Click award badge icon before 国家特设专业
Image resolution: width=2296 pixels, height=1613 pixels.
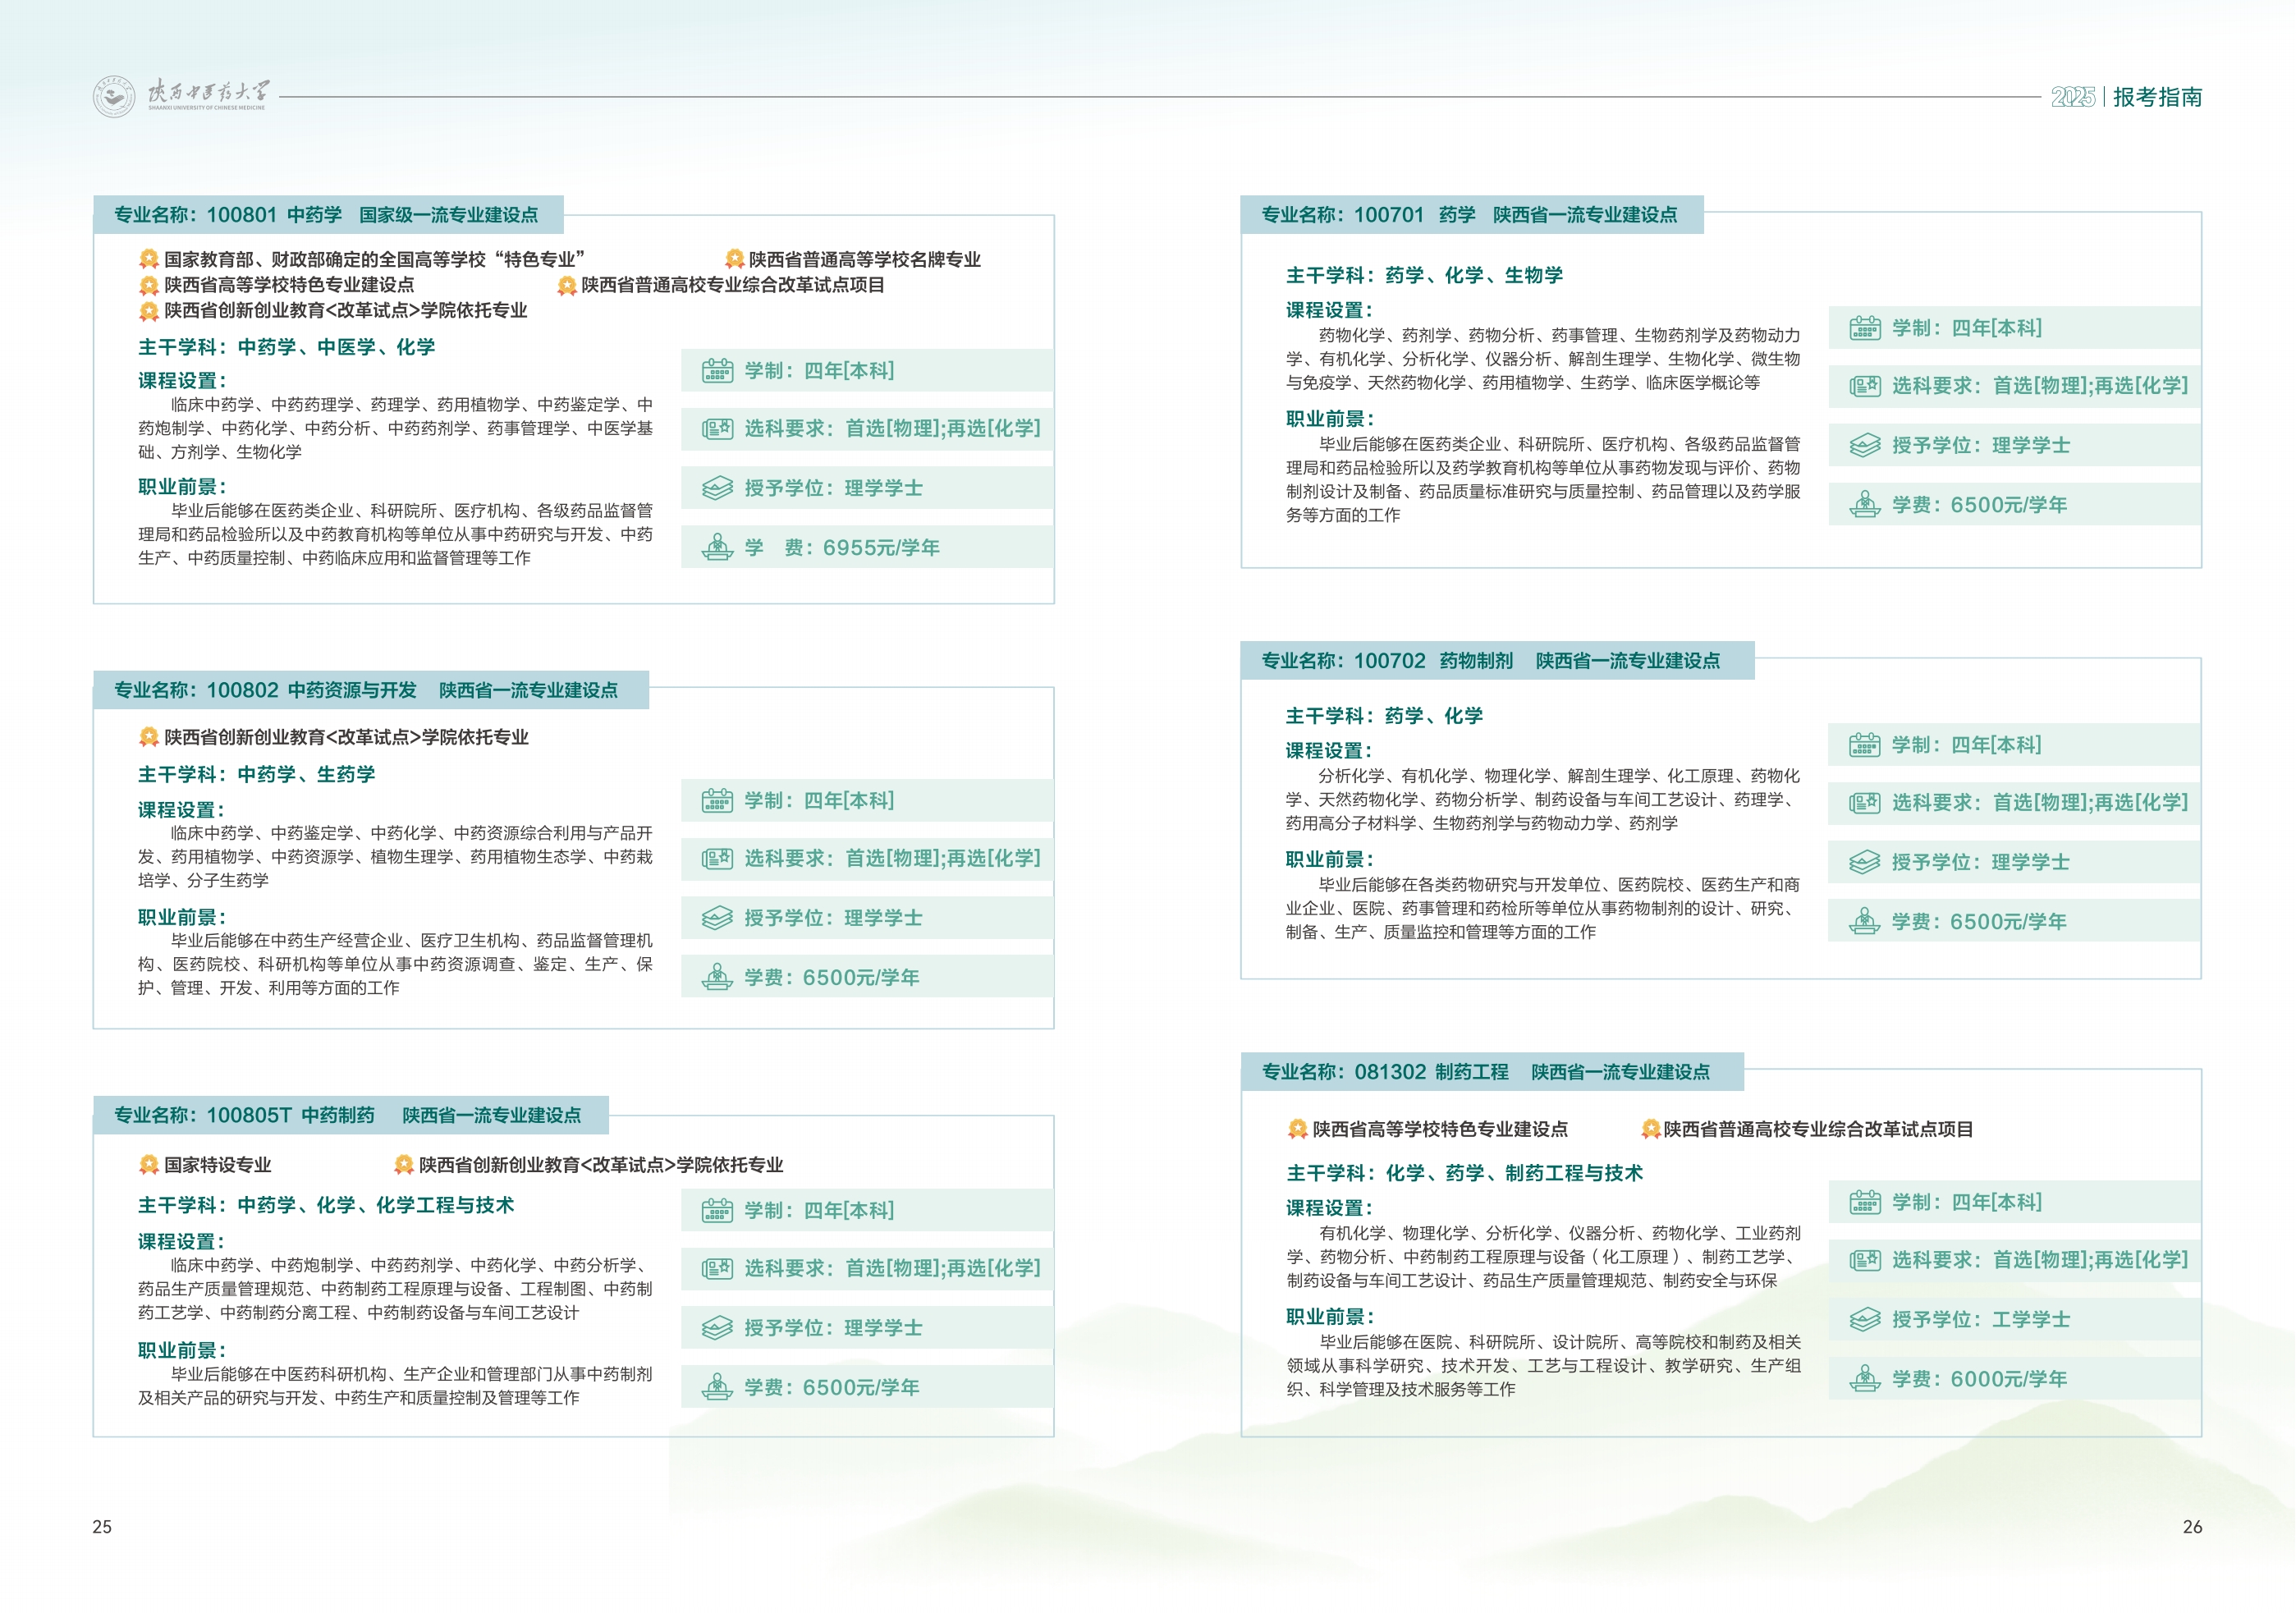149,1165
